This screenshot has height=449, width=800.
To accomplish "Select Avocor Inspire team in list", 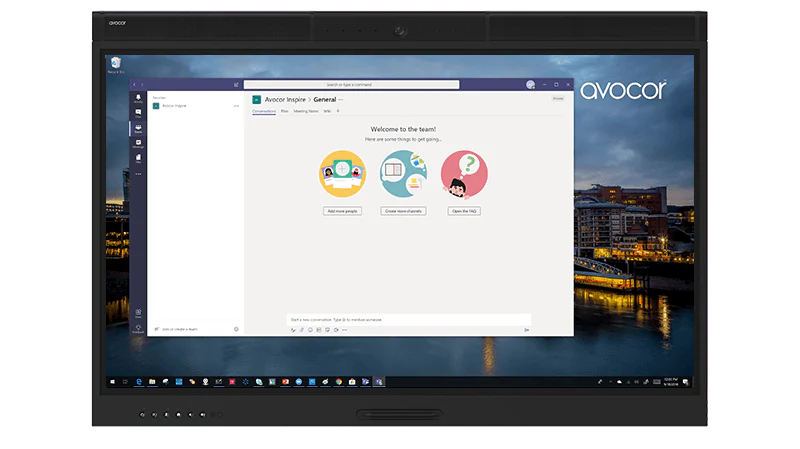I will (195, 106).
